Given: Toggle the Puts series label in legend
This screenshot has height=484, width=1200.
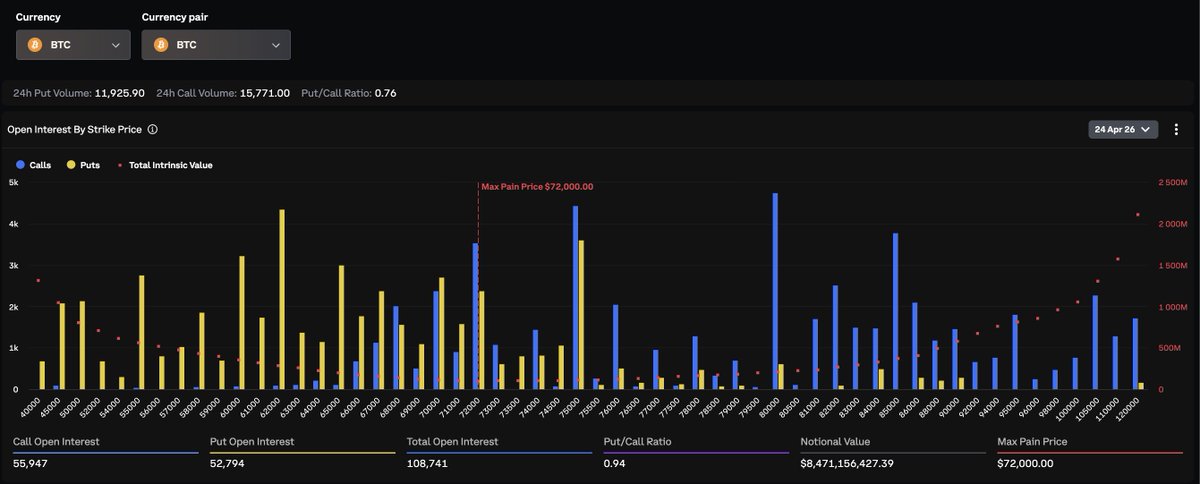Looking at the screenshot, I should coord(90,165).
